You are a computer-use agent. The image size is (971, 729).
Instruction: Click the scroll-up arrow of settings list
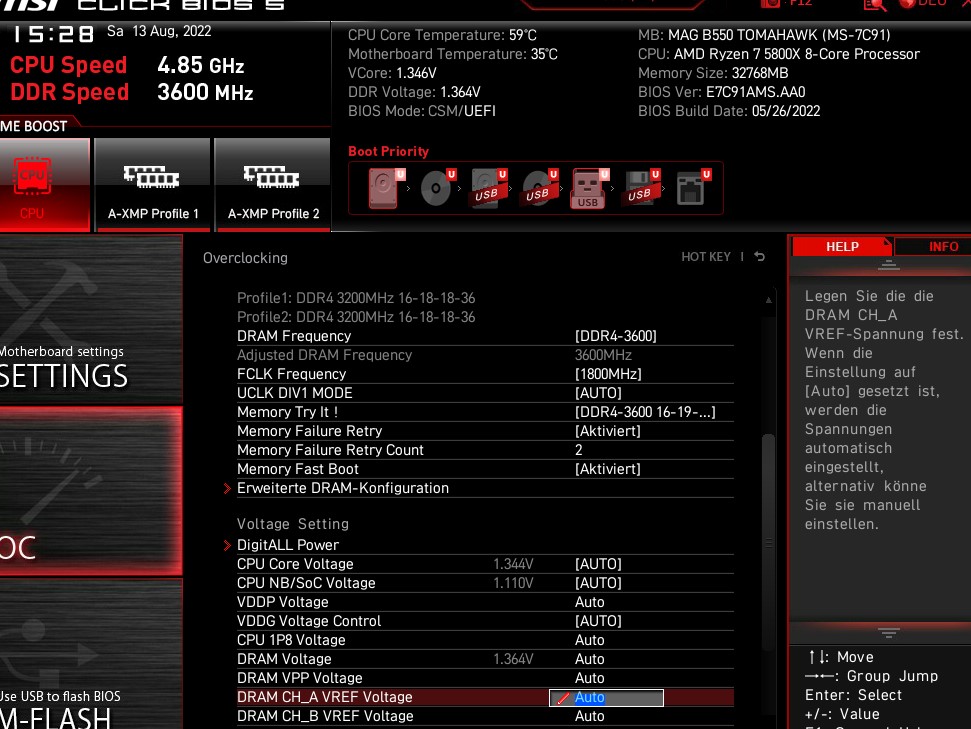[x=769, y=300]
